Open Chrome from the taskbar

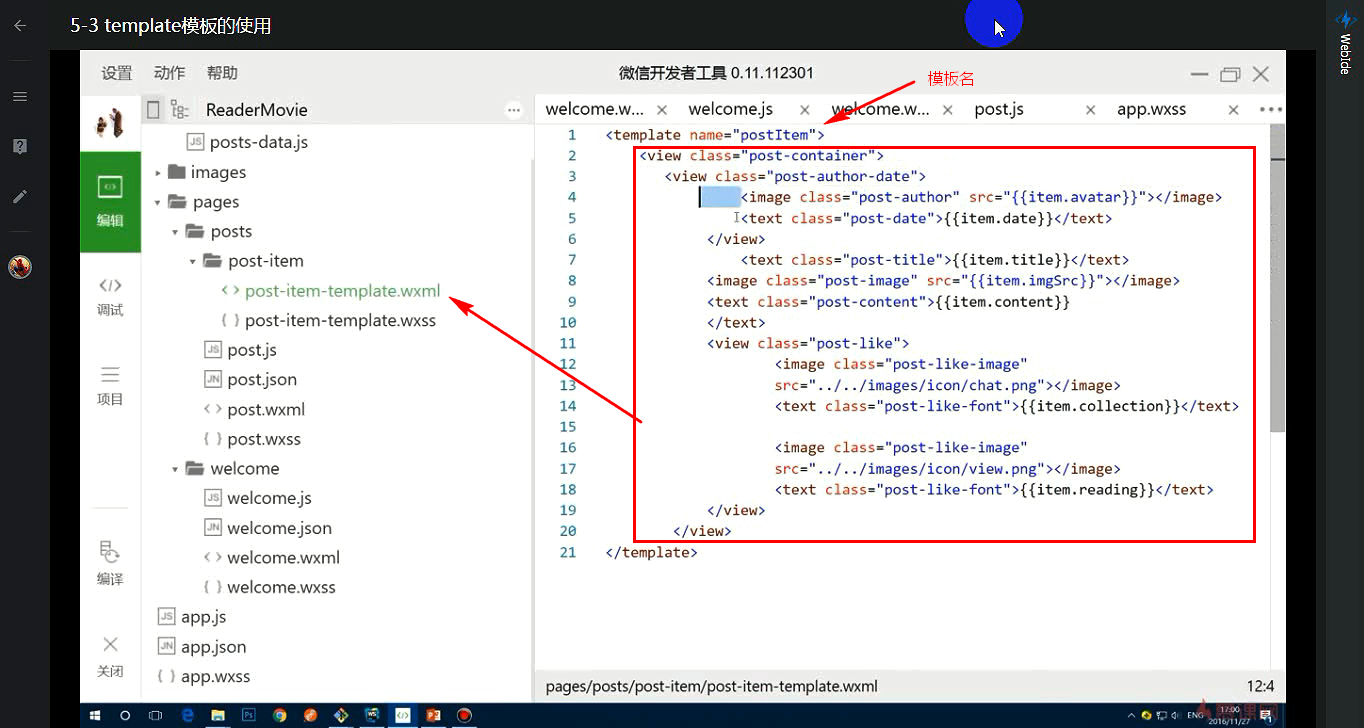click(x=279, y=716)
